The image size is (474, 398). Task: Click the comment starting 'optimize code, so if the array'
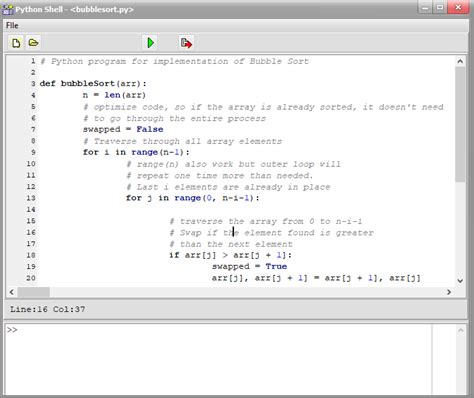coord(263,107)
